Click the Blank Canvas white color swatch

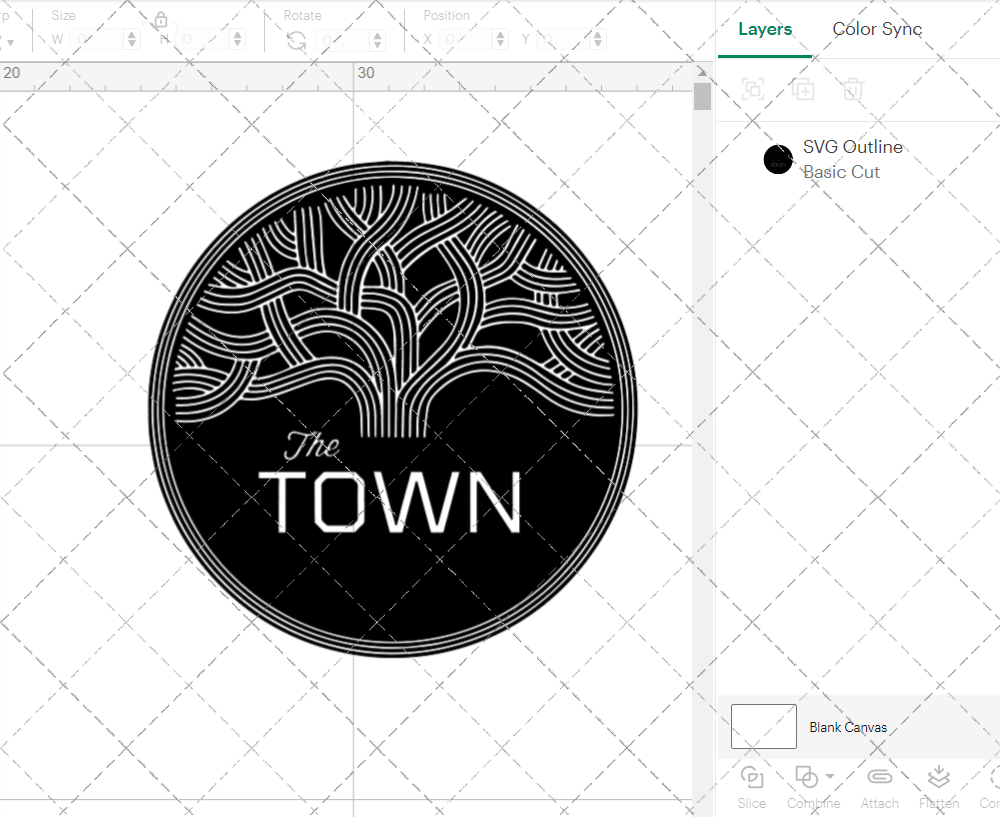click(764, 726)
